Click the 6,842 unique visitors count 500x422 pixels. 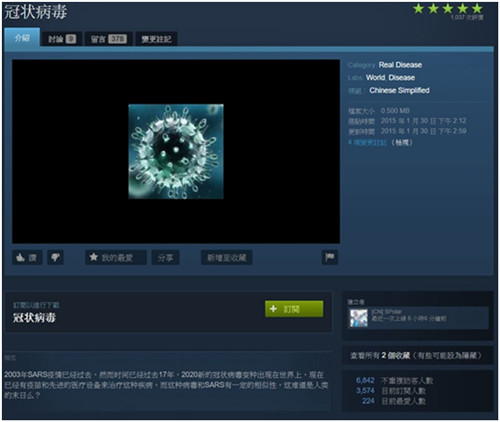pos(365,380)
